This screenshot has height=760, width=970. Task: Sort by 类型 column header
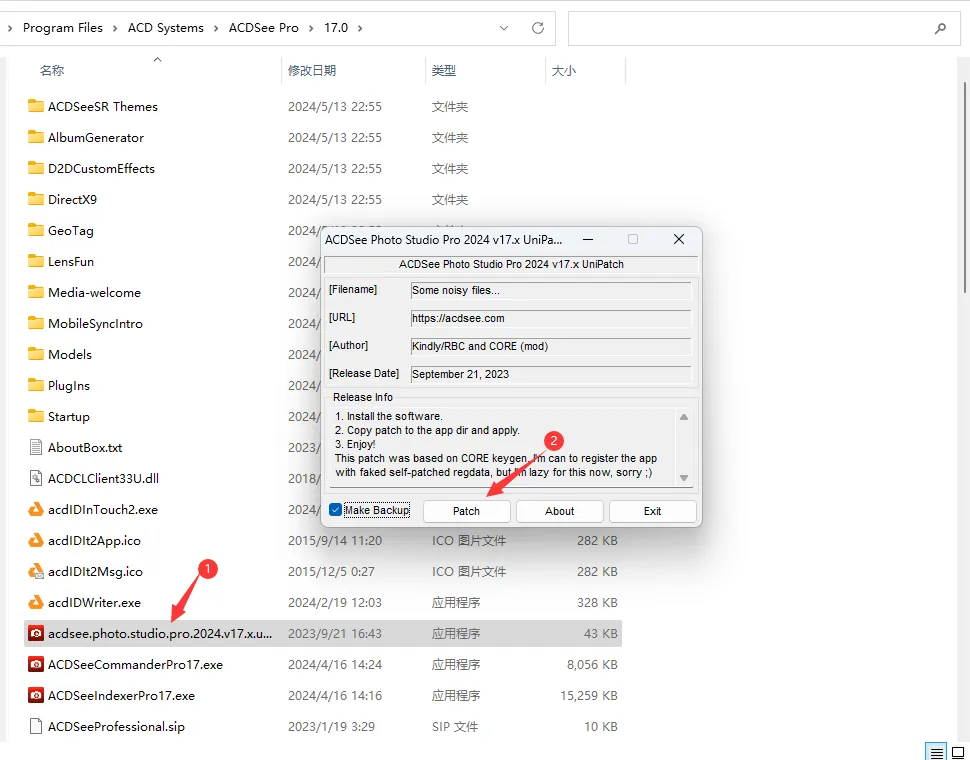pyautogui.click(x=444, y=70)
